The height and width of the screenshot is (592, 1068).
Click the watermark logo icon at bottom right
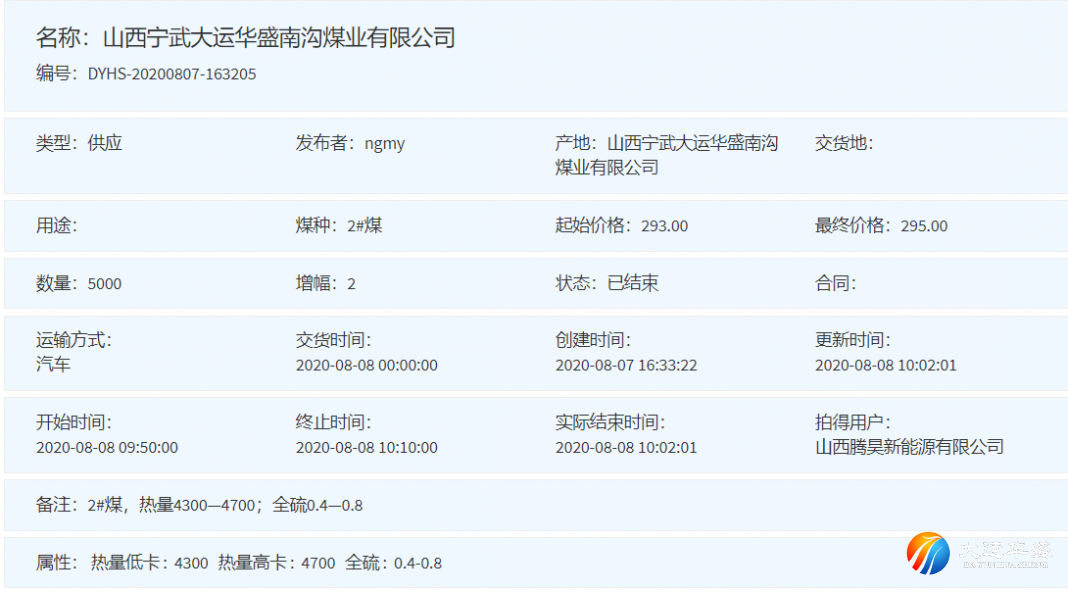point(927,553)
